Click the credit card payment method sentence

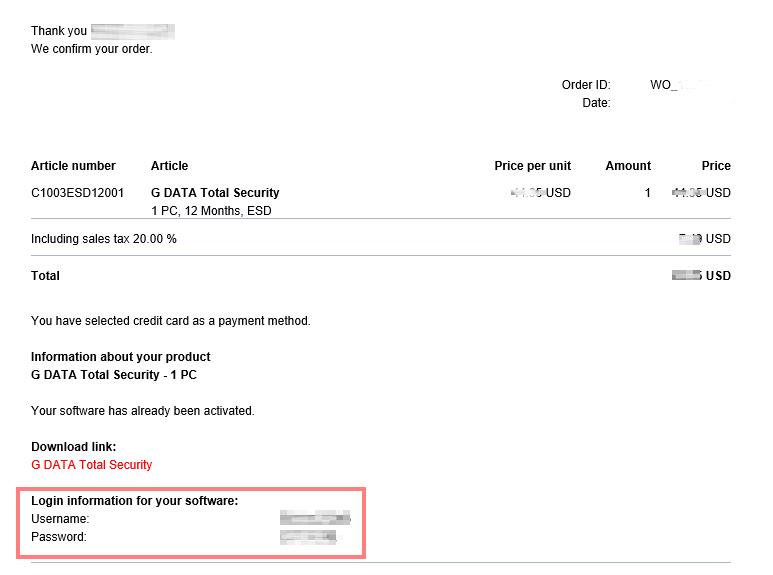(171, 321)
